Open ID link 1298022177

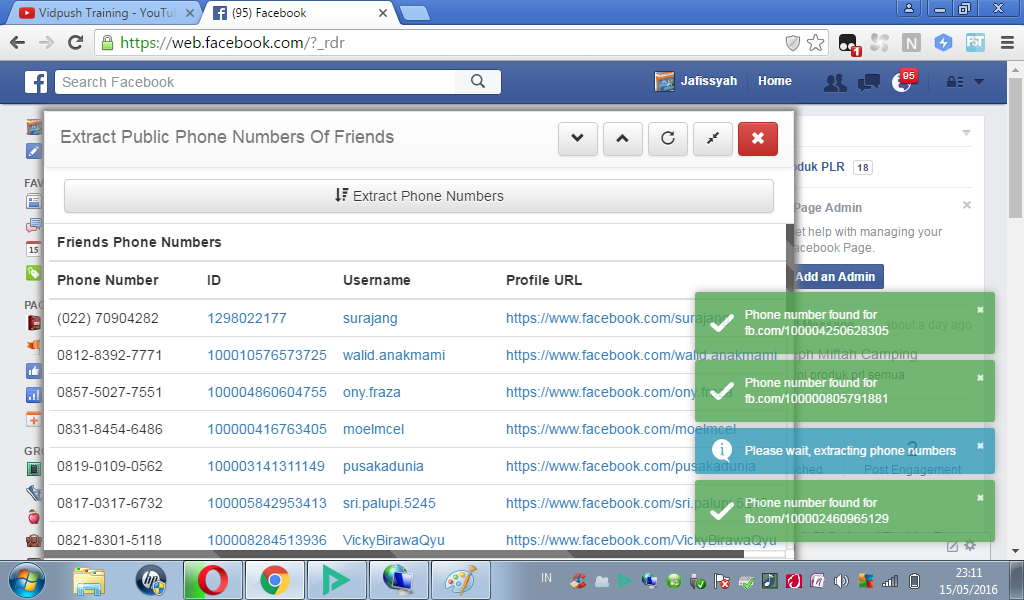click(x=247, y=318)
